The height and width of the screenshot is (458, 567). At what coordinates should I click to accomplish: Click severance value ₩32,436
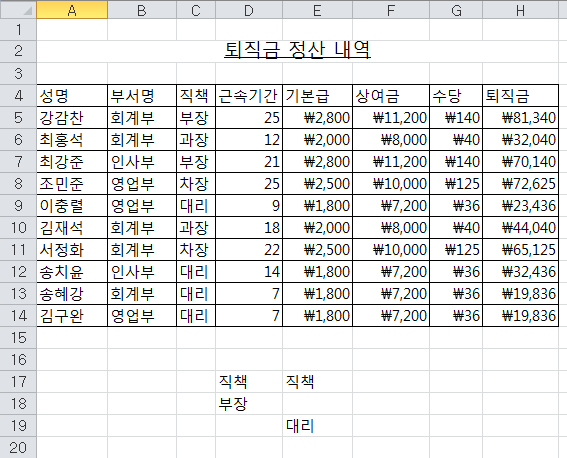[521, 272]
